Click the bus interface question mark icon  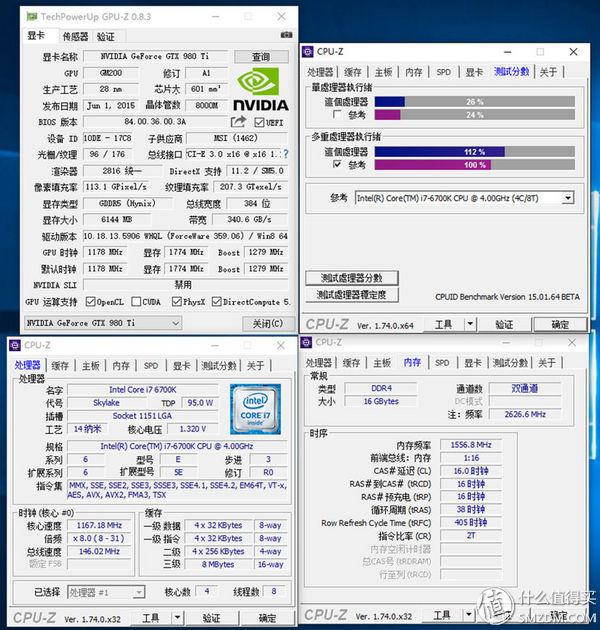pos(286,154)
